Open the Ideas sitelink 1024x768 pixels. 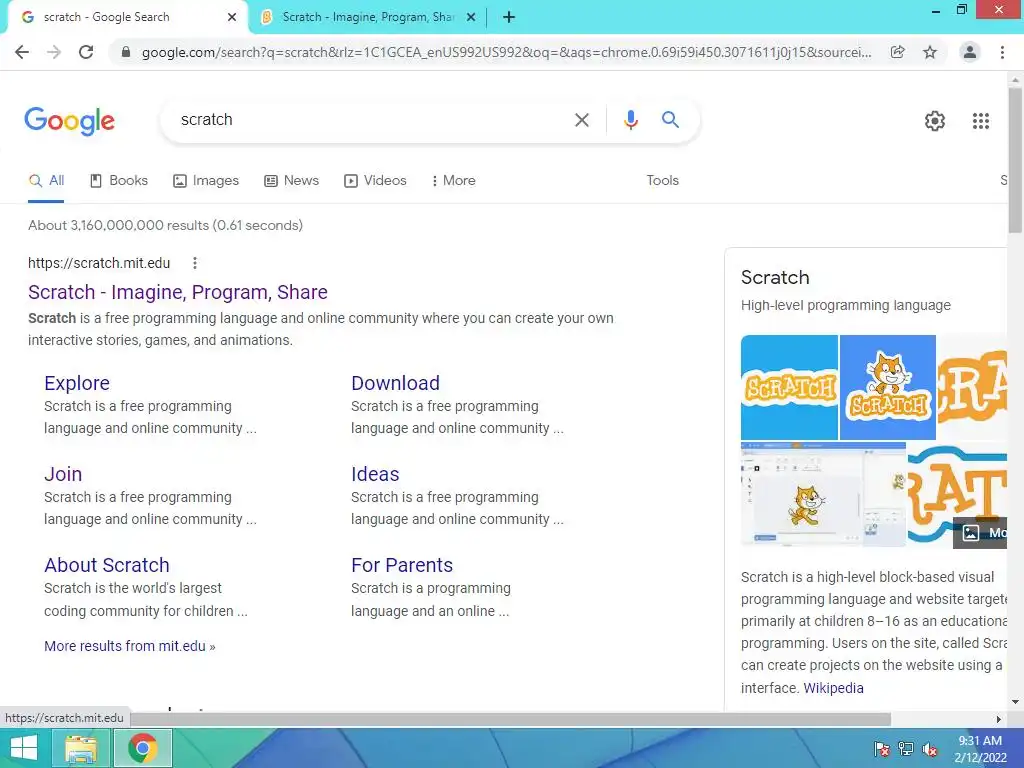click(x=375, y=474)
